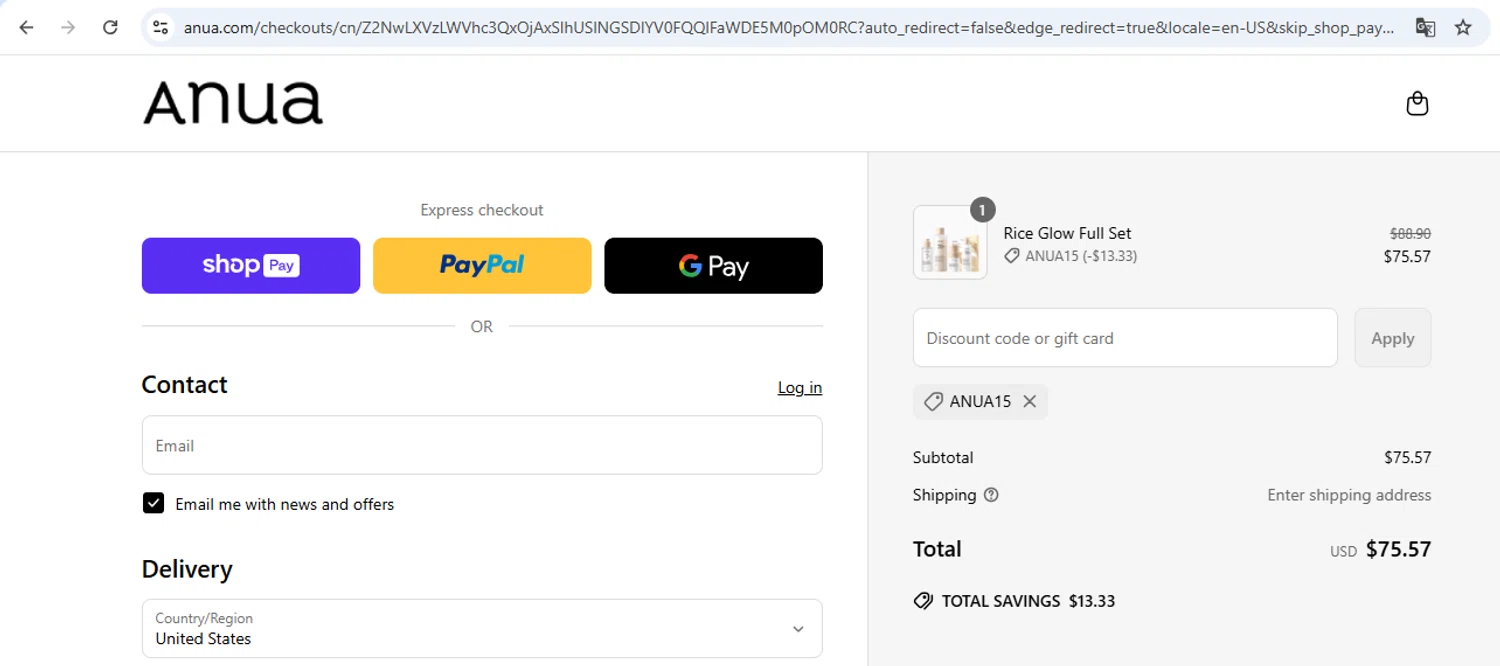Click the Enter shipping address text
1500x666 pixels.
click(1349, 495)
